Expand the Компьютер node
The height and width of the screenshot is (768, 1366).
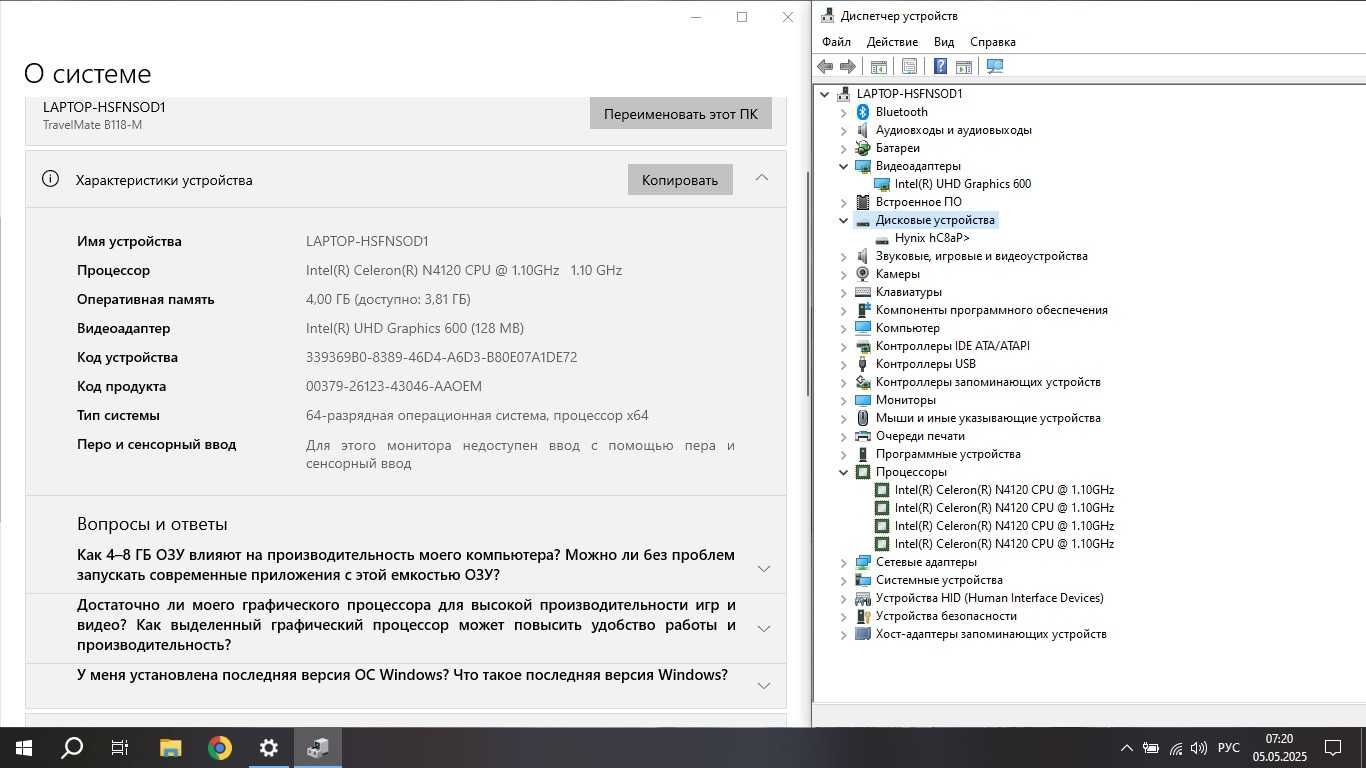point(844,328)
